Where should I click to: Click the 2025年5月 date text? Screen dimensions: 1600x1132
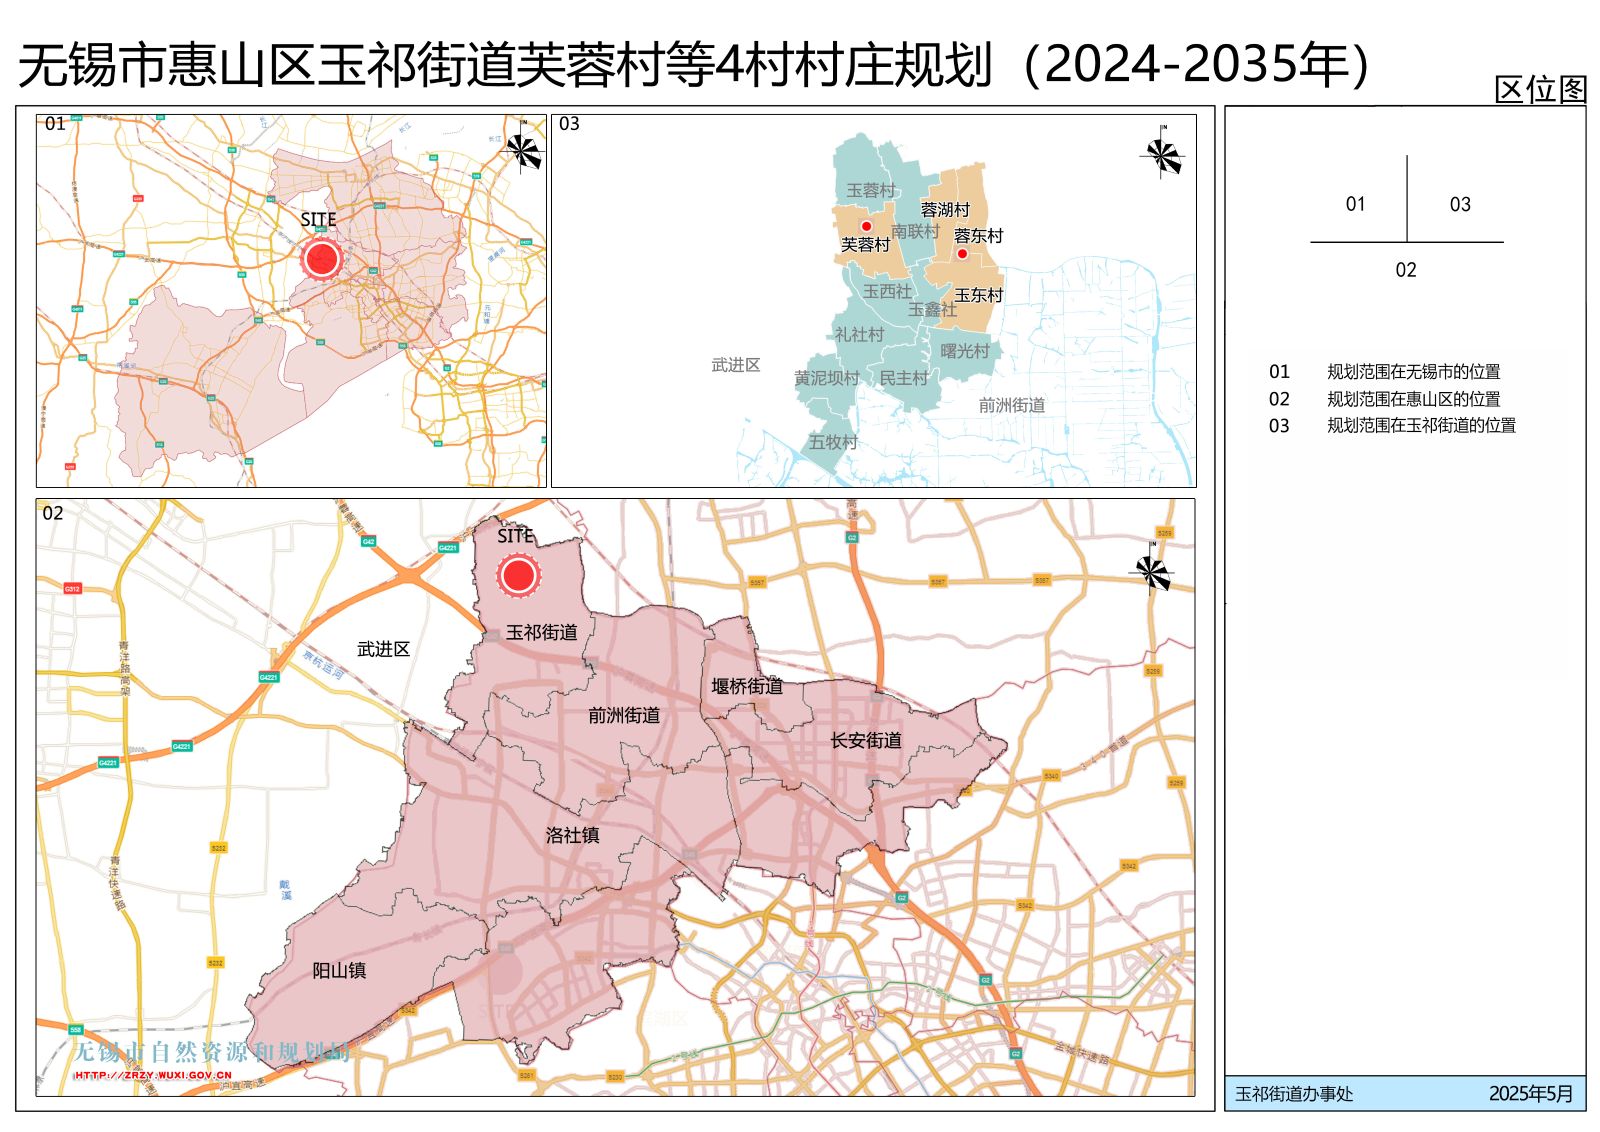coord(1530,1094)
